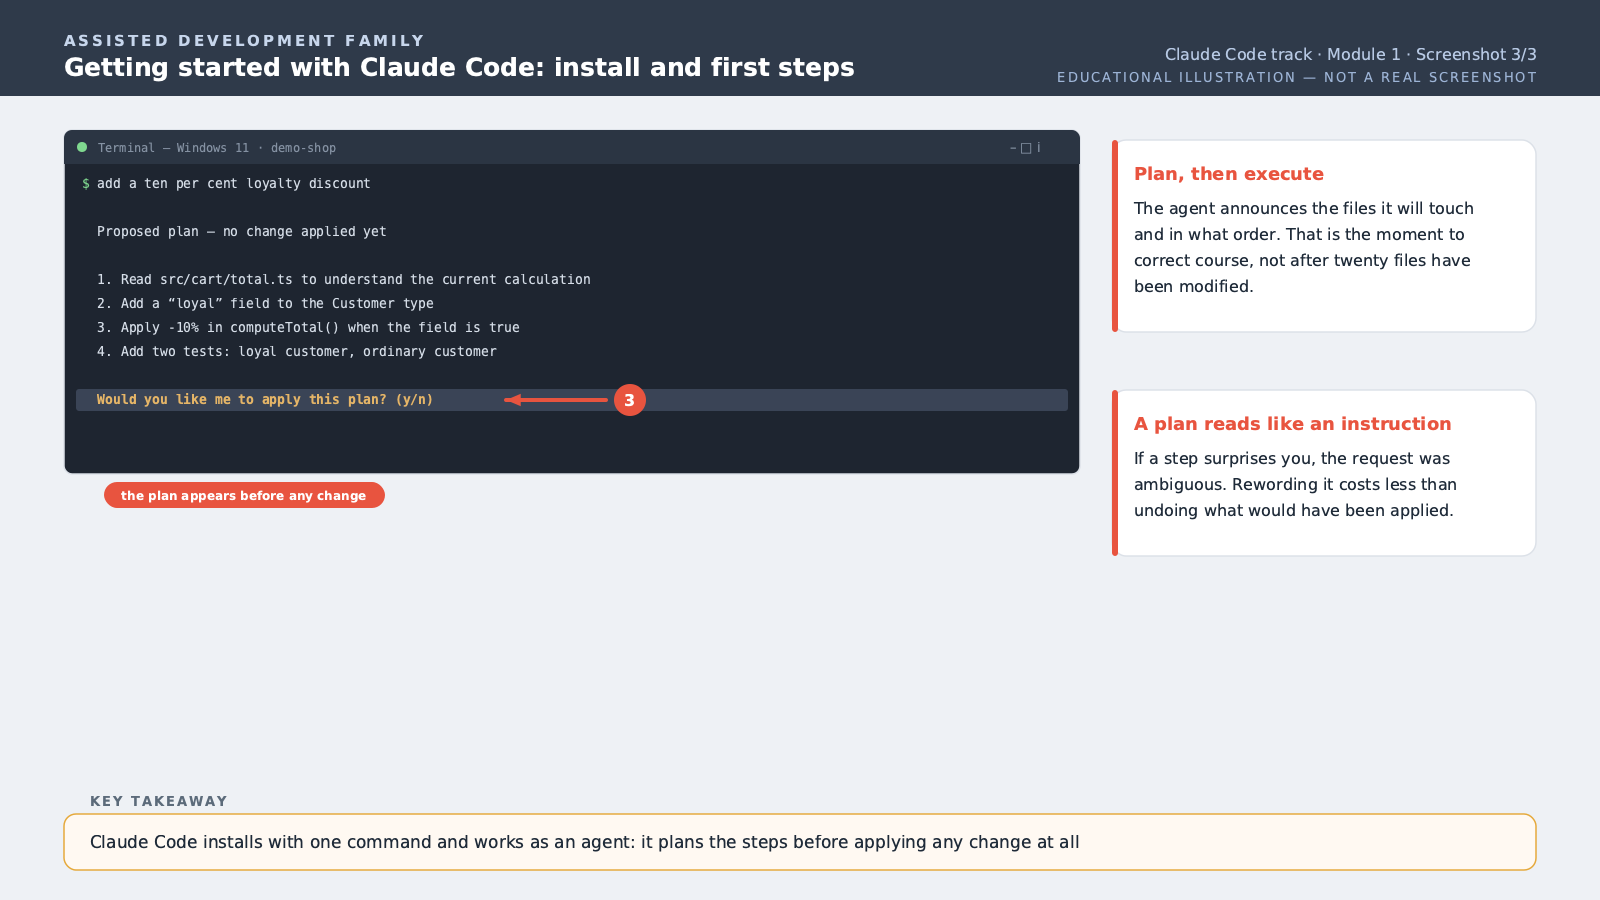Maximize the Terminal window
Viewport: 1600px width, 900px height.
pyautogui.click(x=1026, y=148)
